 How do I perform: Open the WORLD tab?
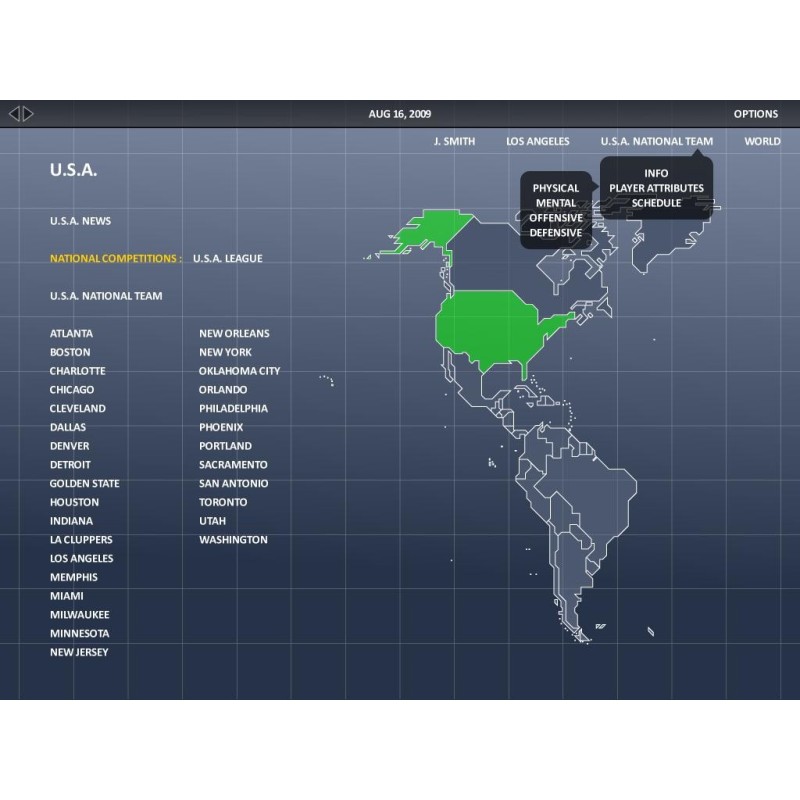[x=762, y=141]
